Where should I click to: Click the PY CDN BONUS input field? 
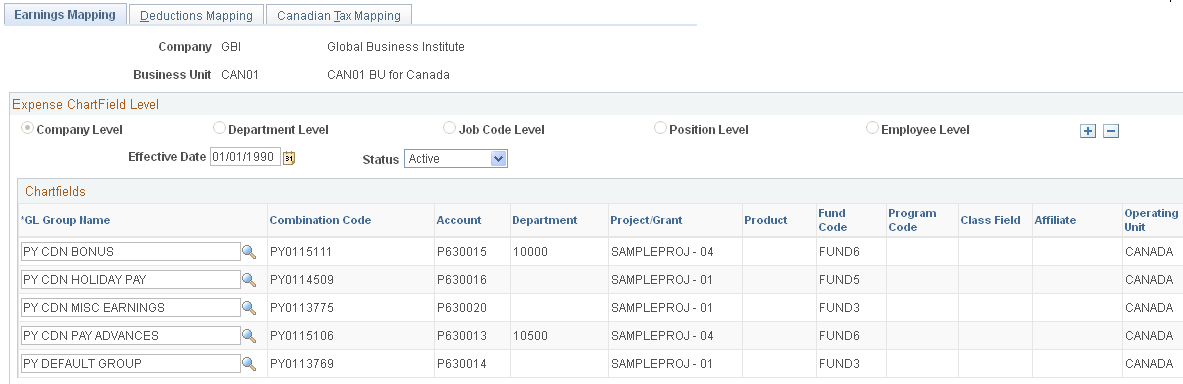pos(131,251)
